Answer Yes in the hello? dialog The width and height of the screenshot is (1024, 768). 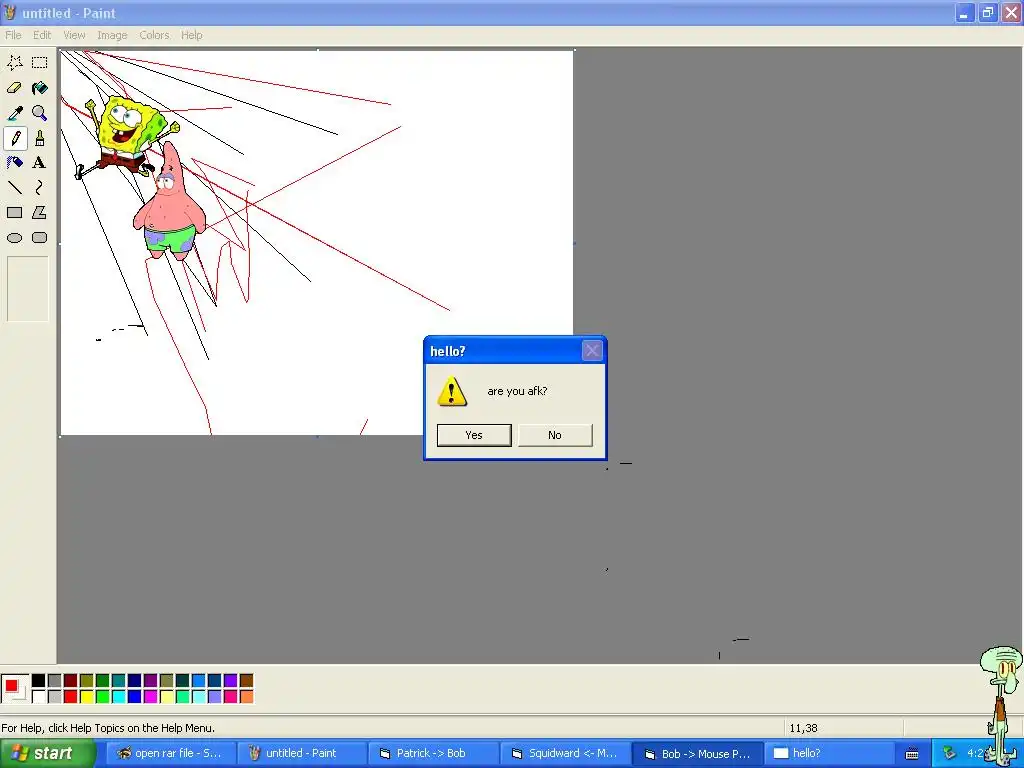(474, 435)
